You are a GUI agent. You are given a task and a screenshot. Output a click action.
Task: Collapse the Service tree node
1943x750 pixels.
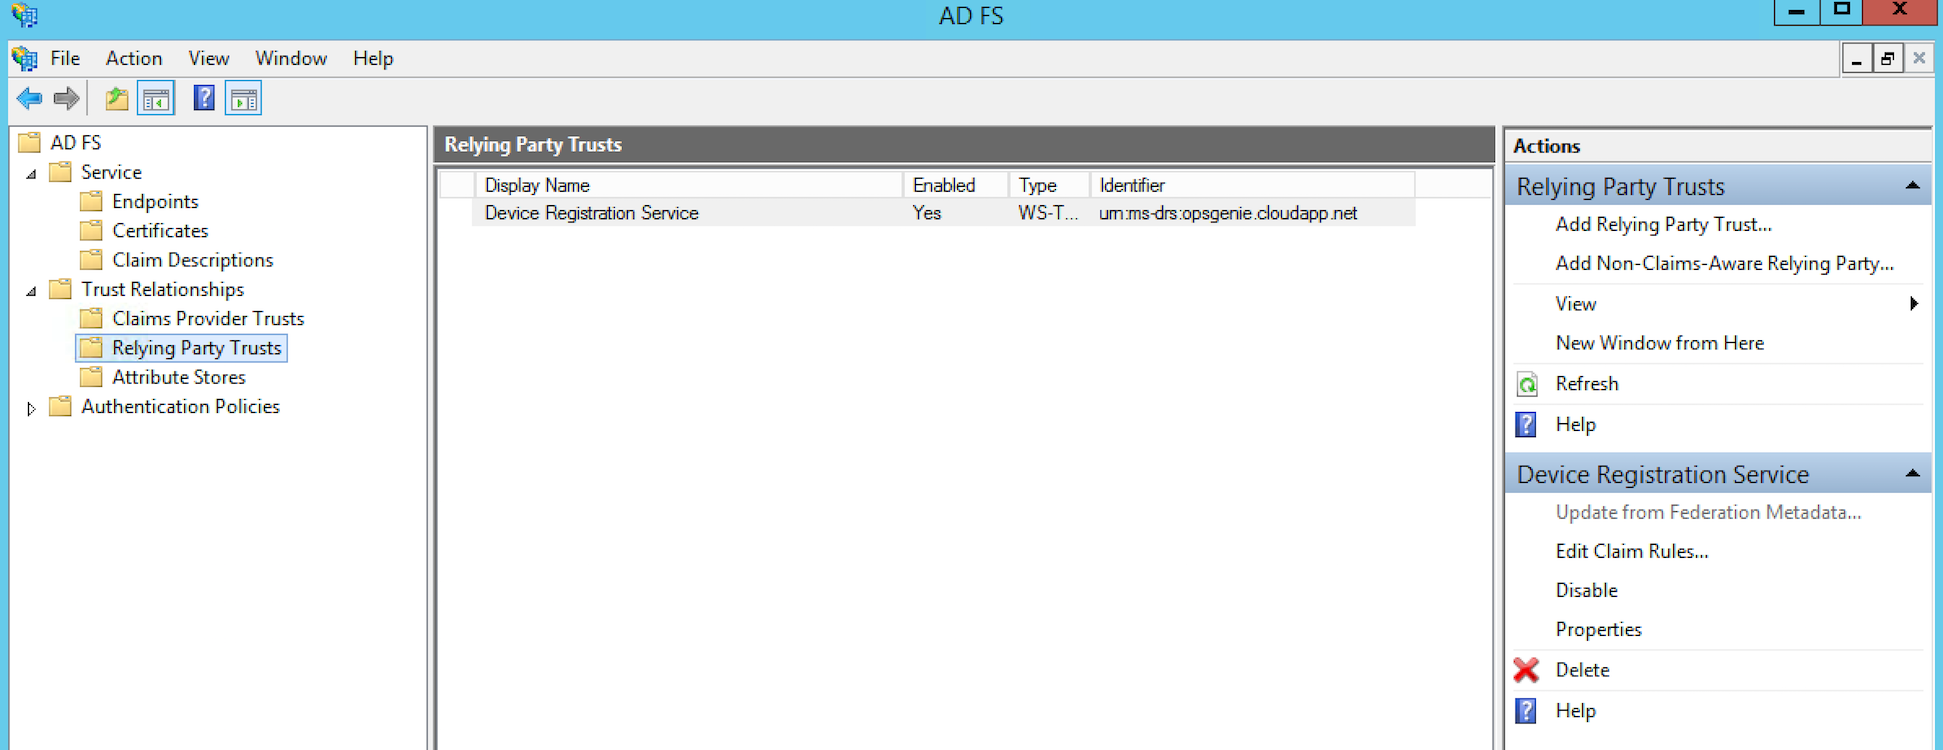(32, 174)
